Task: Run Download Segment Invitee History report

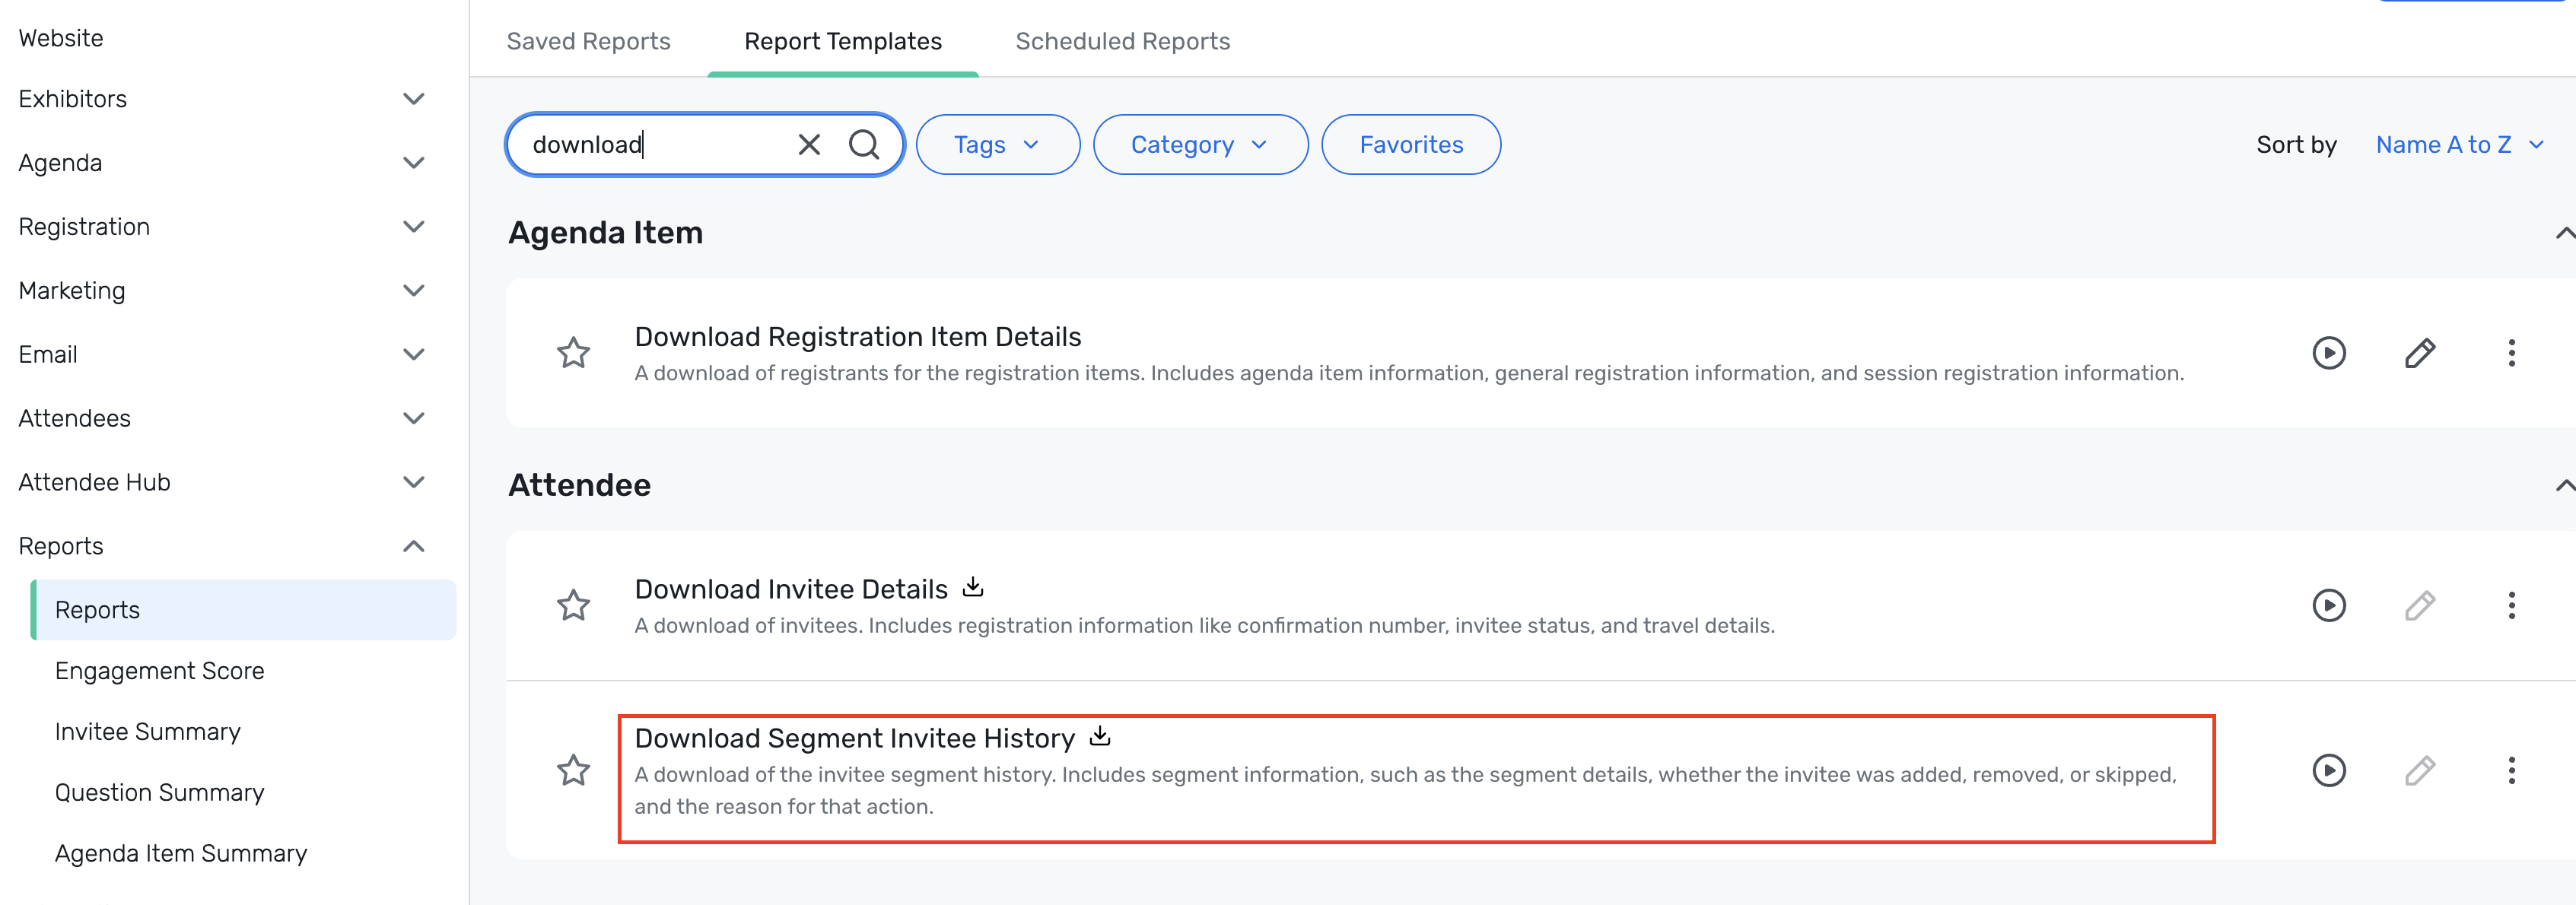Action: coord(2328,770)
